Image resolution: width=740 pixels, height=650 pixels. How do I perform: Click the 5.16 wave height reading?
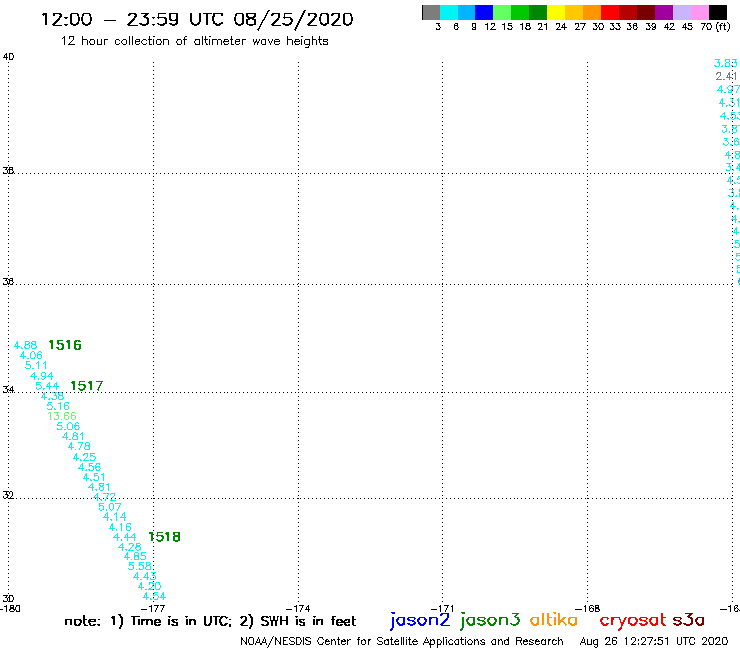click(58, 406)
